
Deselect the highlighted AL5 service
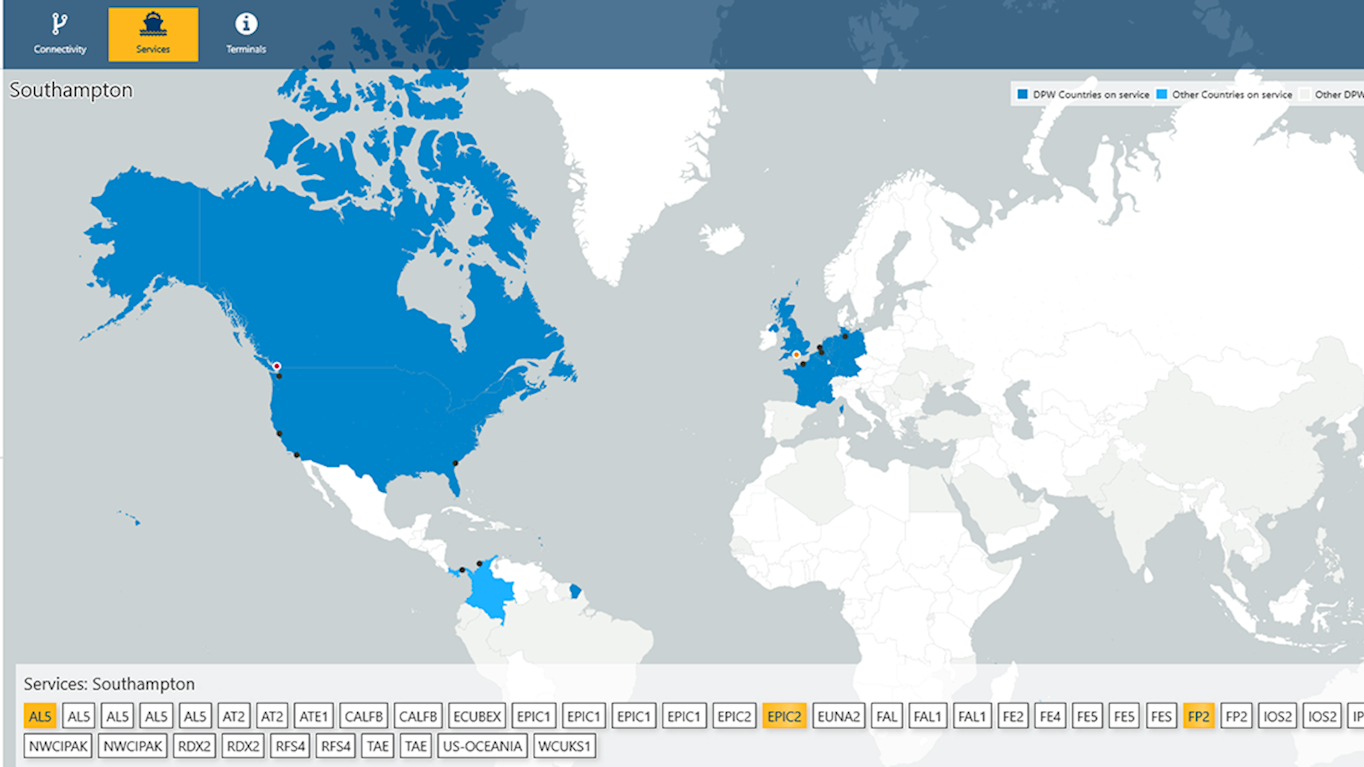(x=40, y=716)
